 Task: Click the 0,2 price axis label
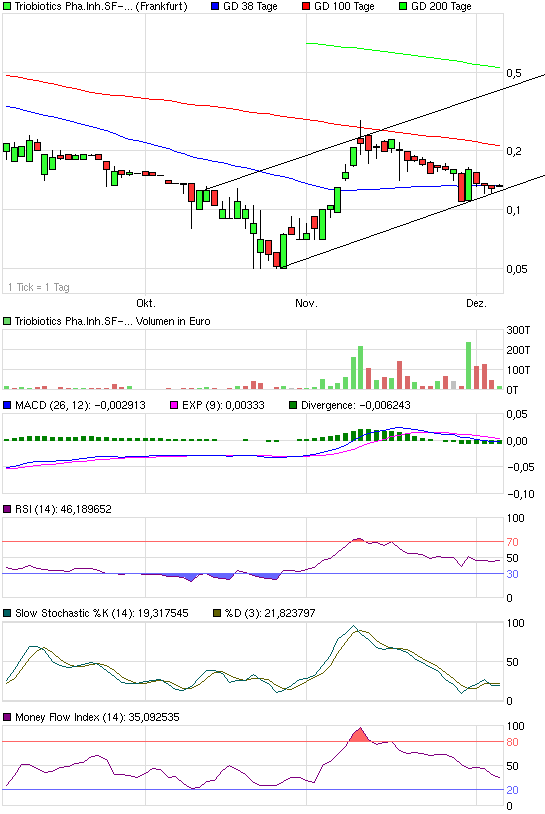(x=514, y=151)
